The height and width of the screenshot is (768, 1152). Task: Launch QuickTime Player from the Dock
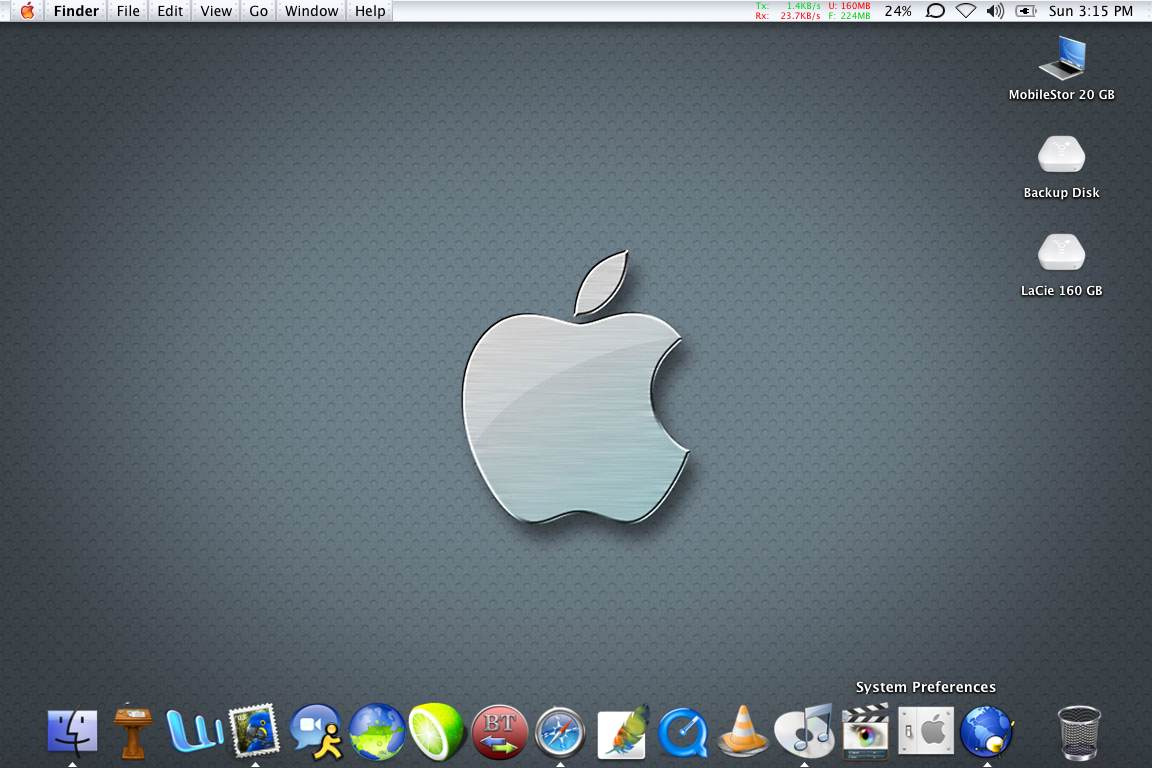point(683,733)
